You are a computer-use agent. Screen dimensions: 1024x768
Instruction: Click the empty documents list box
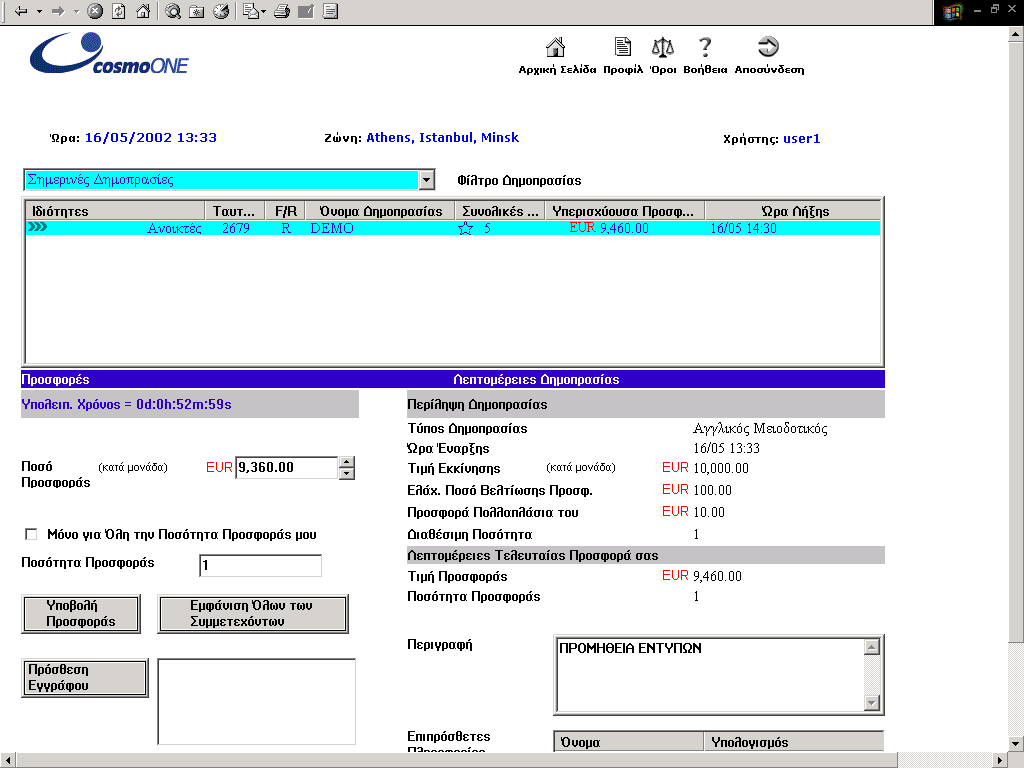257,701
